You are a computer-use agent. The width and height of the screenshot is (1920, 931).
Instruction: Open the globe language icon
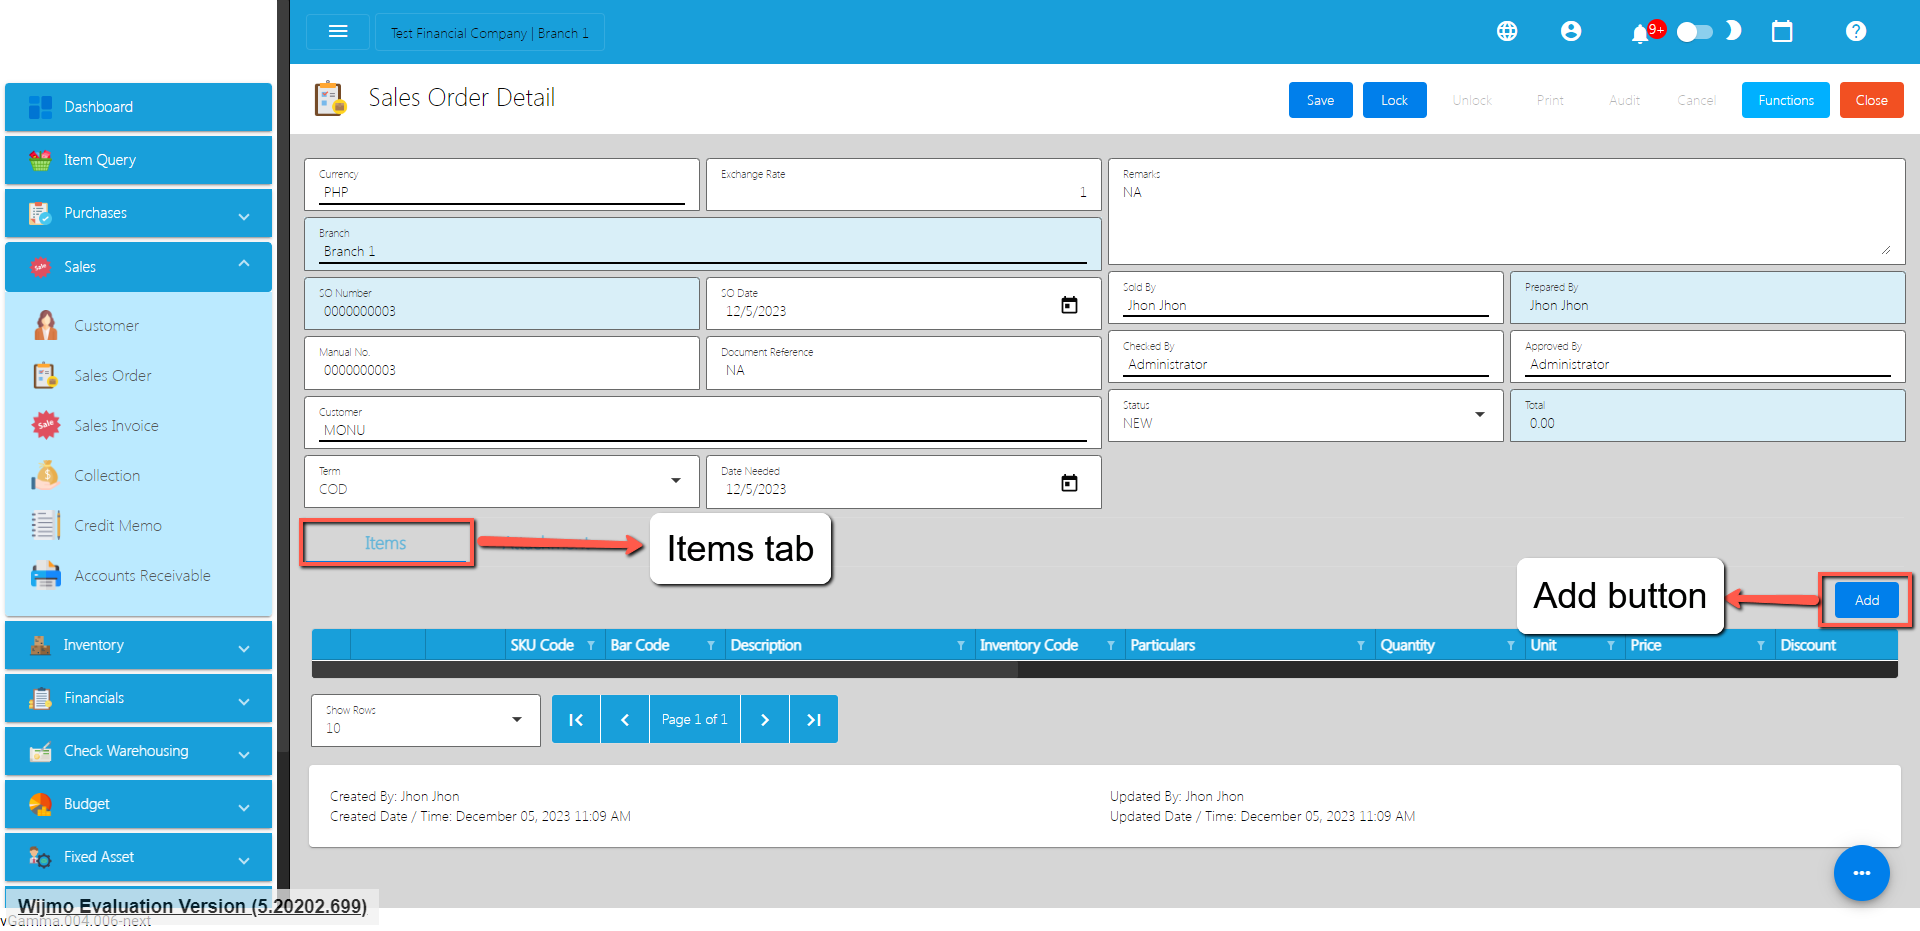(x=1507, y=32)
